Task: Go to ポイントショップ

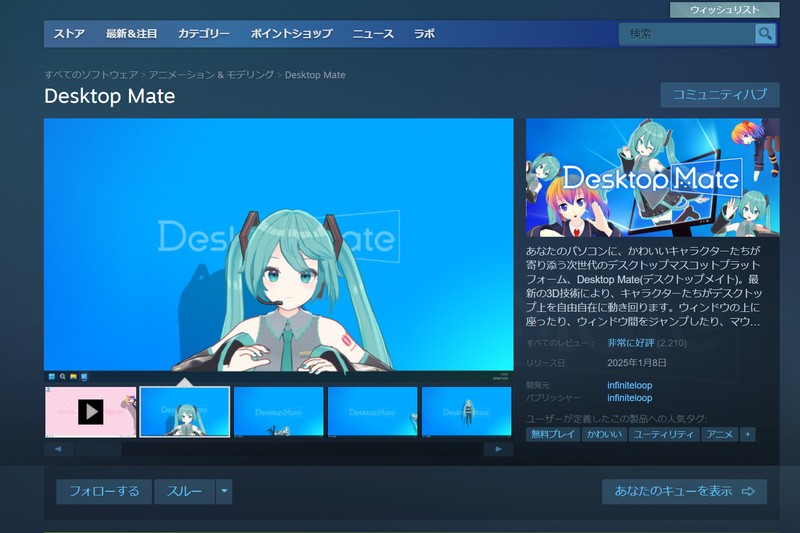Action: (291, 34)
